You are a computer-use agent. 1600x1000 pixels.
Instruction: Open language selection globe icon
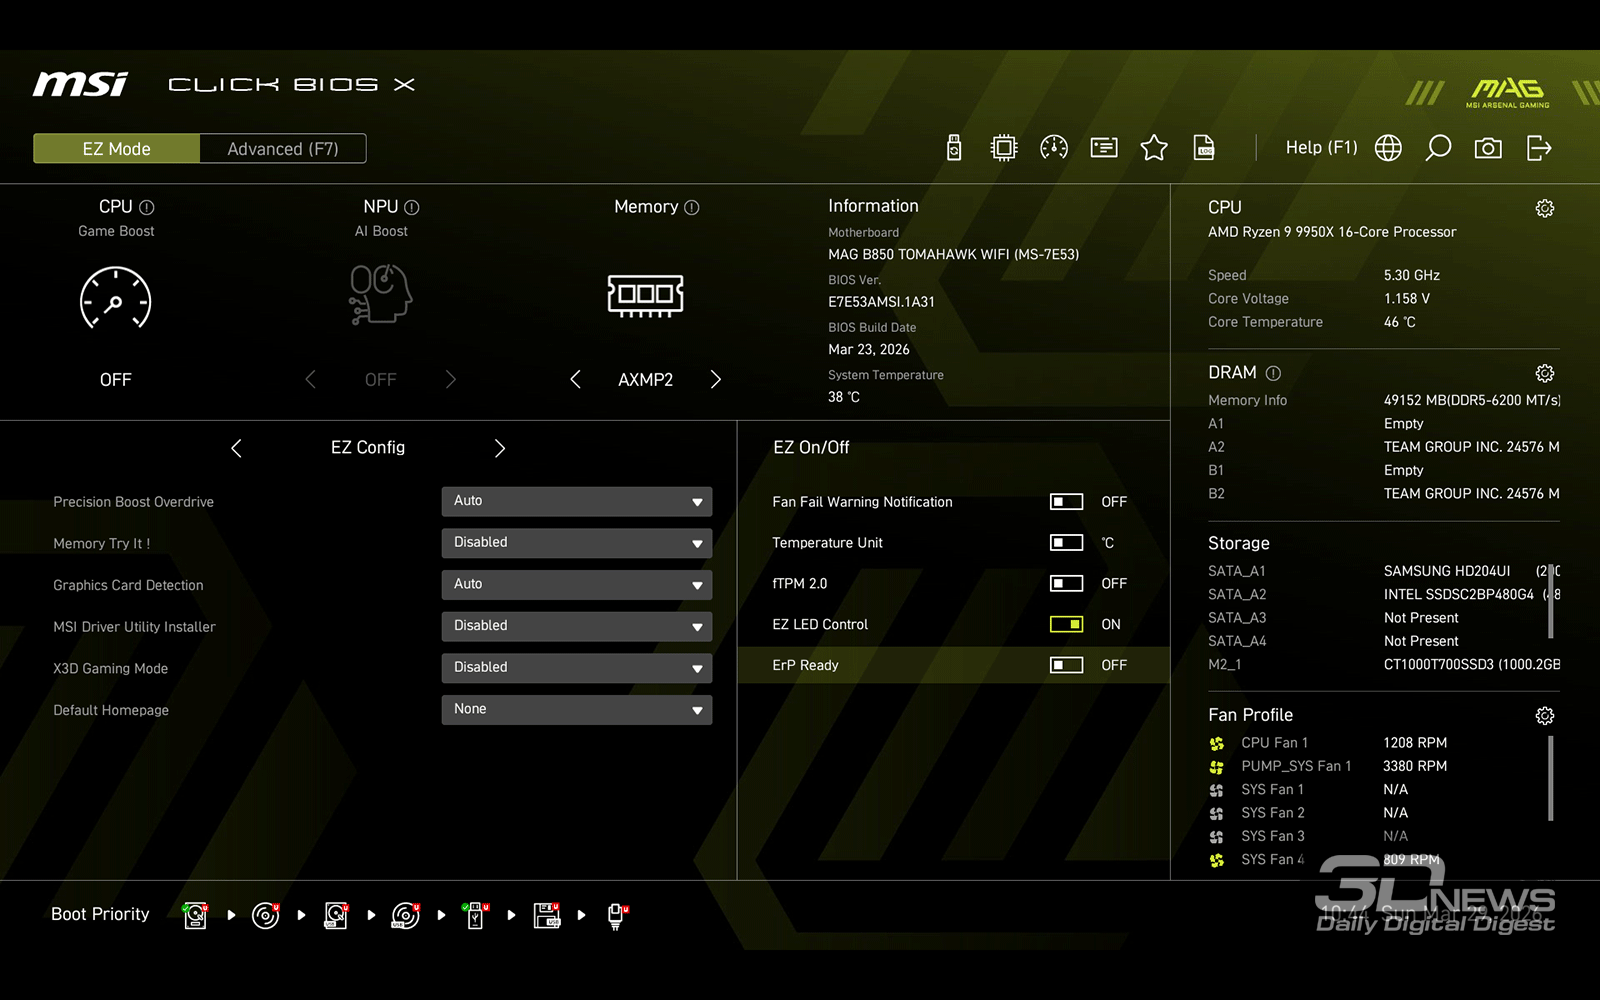1388,148
